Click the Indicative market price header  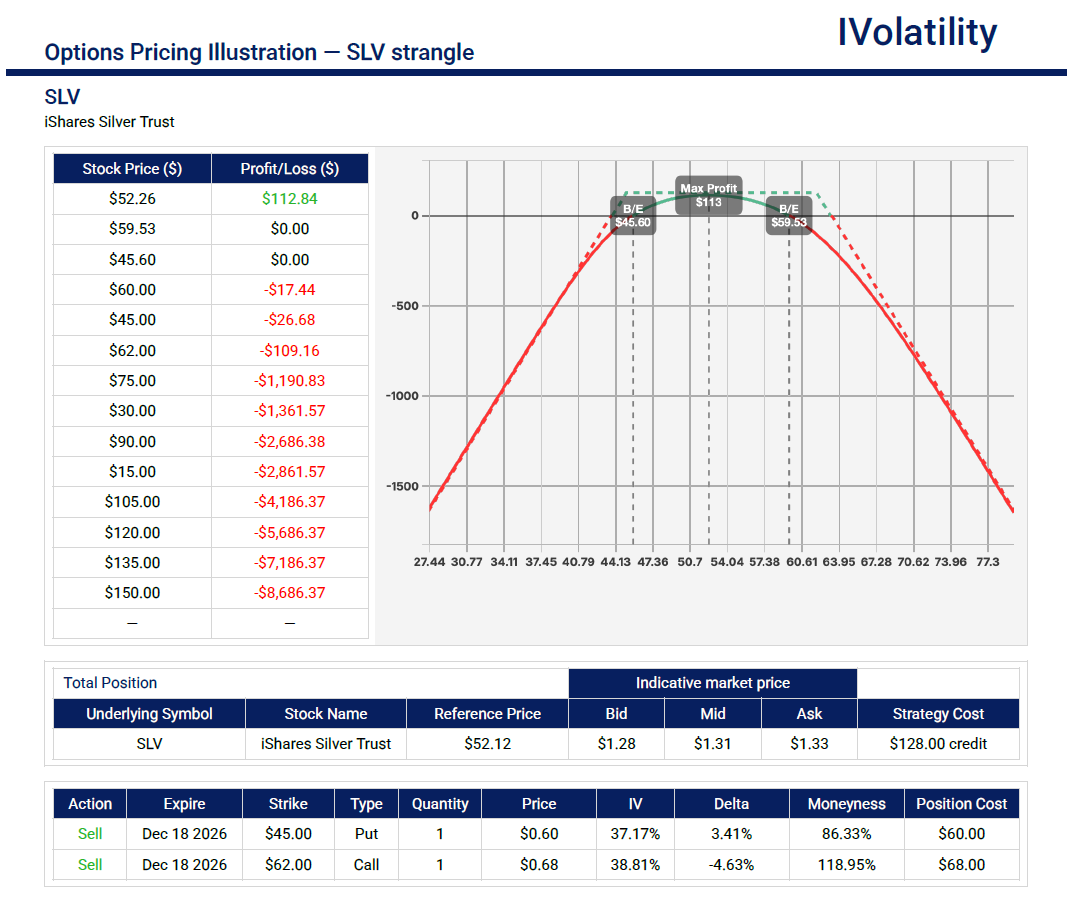click(x=712, y=683)
